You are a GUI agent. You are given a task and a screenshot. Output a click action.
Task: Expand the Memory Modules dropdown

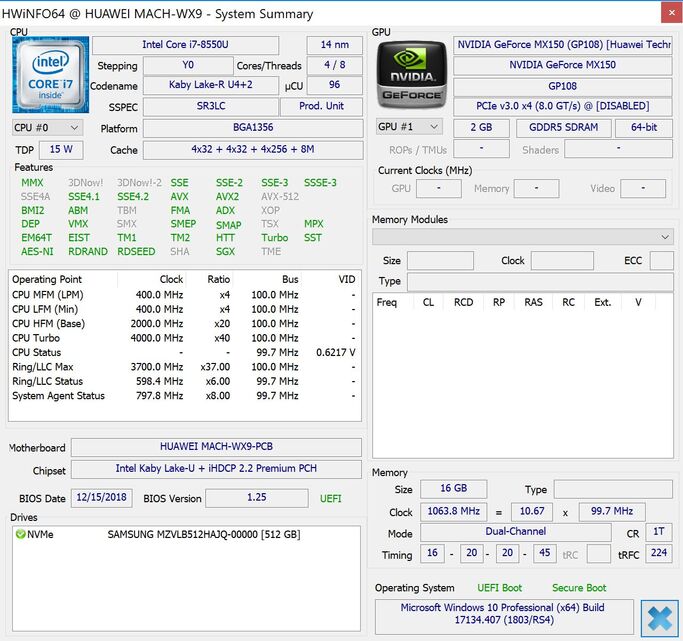point(522,236)
